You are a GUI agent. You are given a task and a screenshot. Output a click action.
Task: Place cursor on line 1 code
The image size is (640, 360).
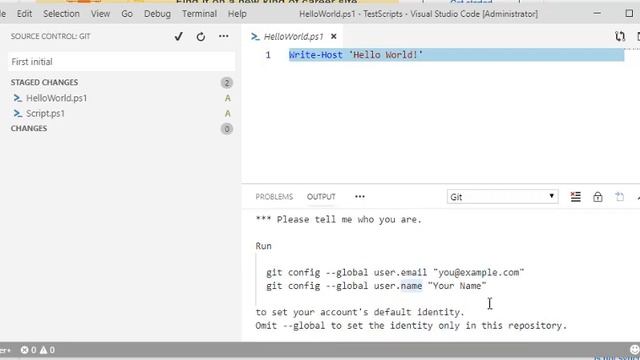click(356, 55)
